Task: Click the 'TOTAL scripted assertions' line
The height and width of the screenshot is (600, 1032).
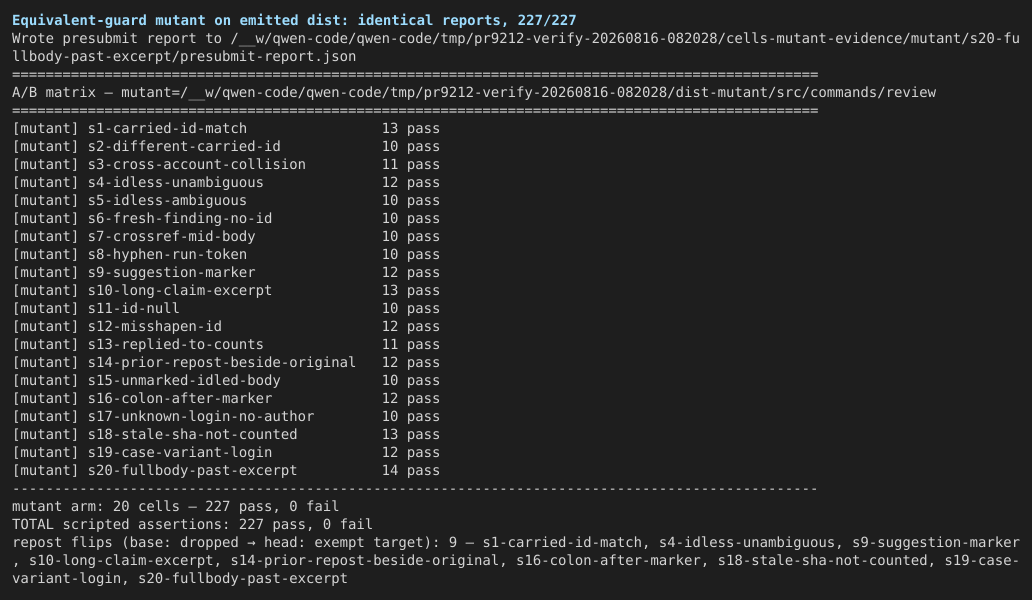Action: (192, 524)
